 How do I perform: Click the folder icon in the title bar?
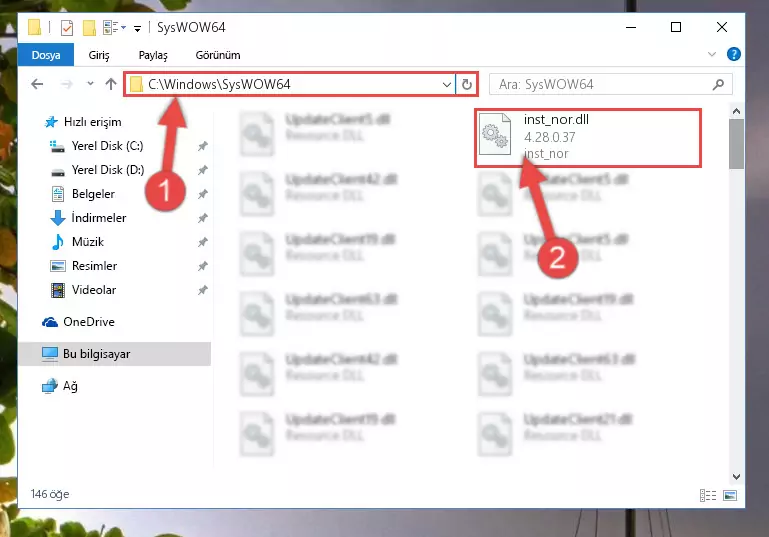pyautogui.click(x=34, y=27)
